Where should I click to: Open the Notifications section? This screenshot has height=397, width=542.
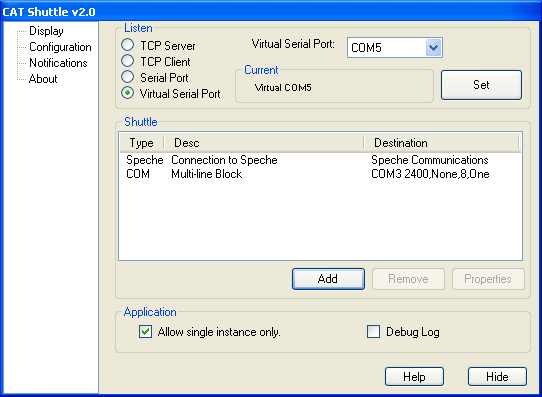[58, 63]
